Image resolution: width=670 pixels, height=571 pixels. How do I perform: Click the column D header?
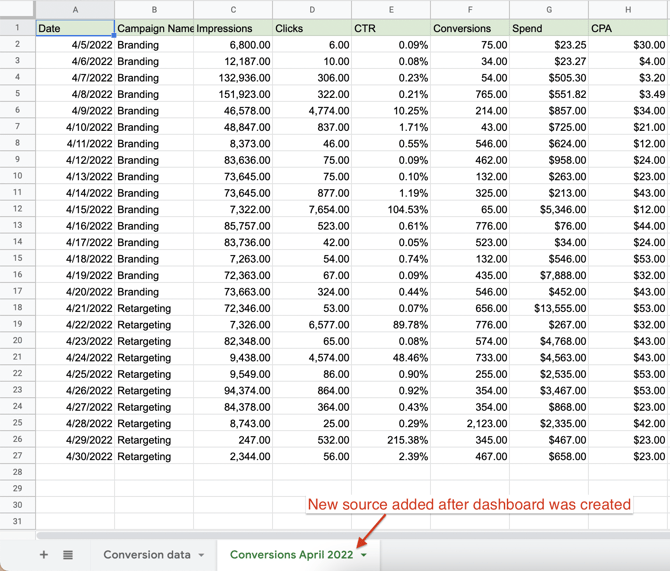[x=312, y=10]
